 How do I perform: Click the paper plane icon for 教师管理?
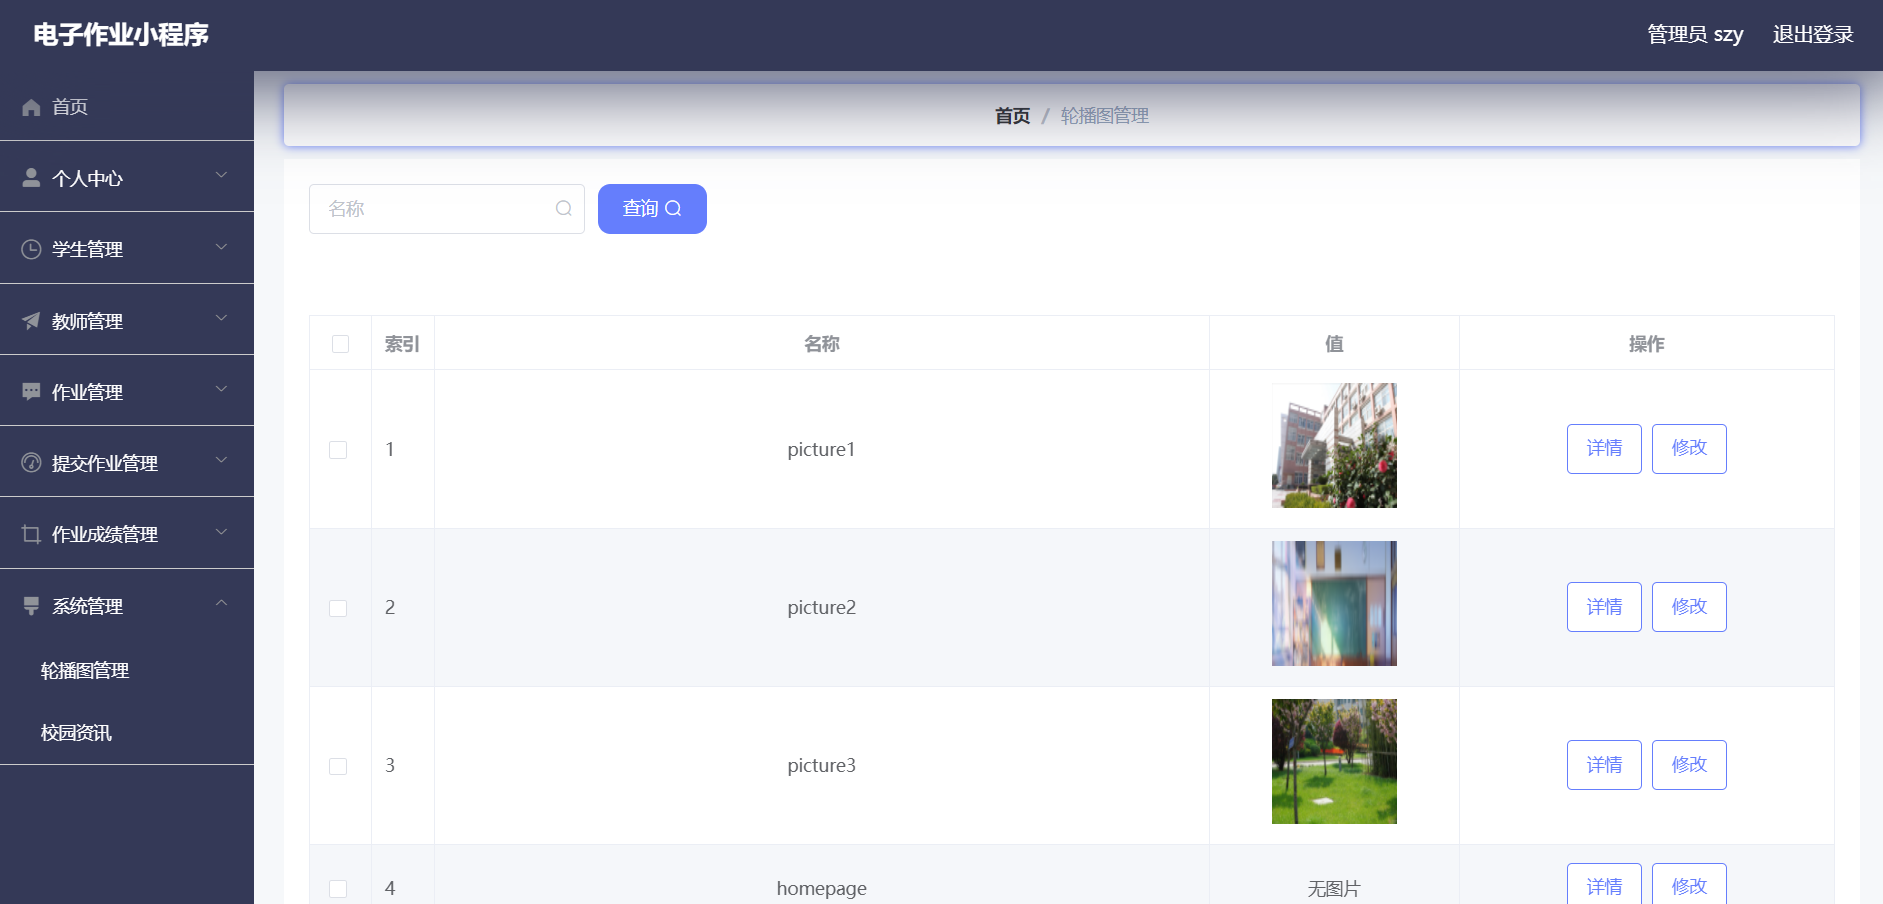31,321
